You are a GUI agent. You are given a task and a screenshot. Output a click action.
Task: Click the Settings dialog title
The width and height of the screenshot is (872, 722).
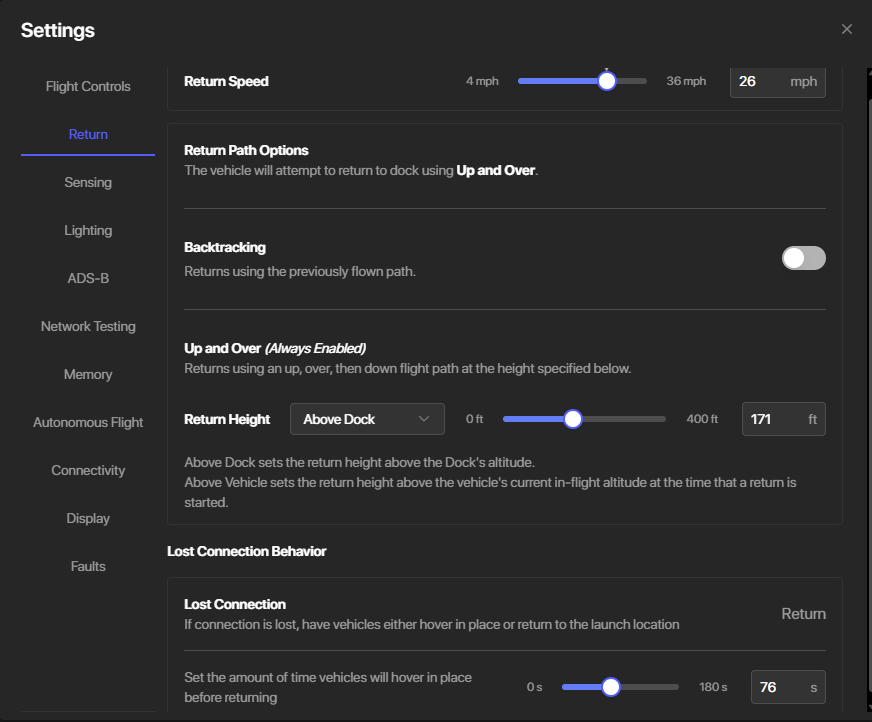tap(58, 30)
